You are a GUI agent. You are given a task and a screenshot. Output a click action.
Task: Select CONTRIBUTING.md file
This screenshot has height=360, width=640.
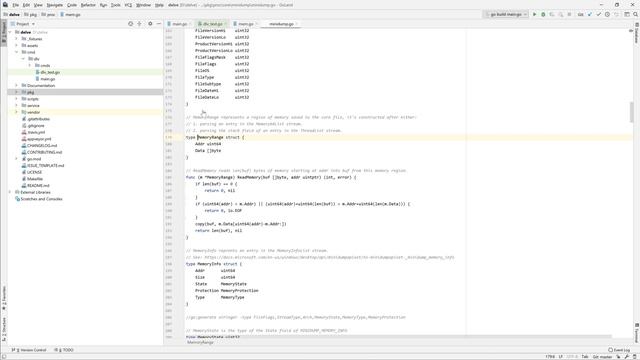[x=44, y=152]
